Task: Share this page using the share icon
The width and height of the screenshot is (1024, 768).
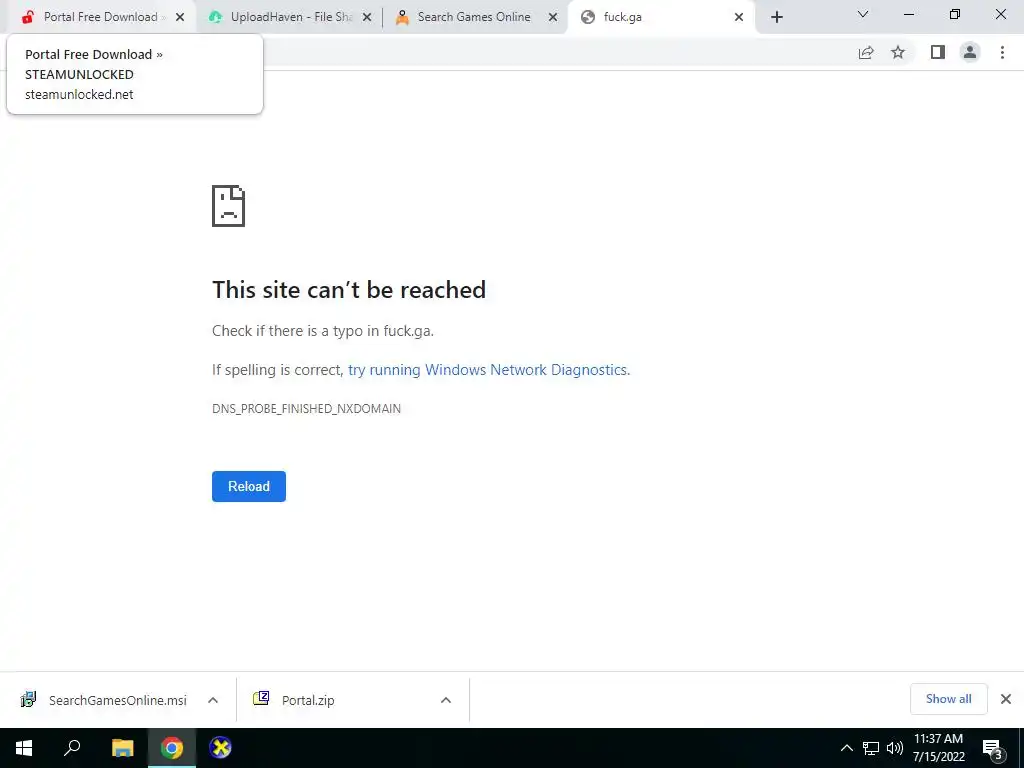Action: click(x=866, y=52)
